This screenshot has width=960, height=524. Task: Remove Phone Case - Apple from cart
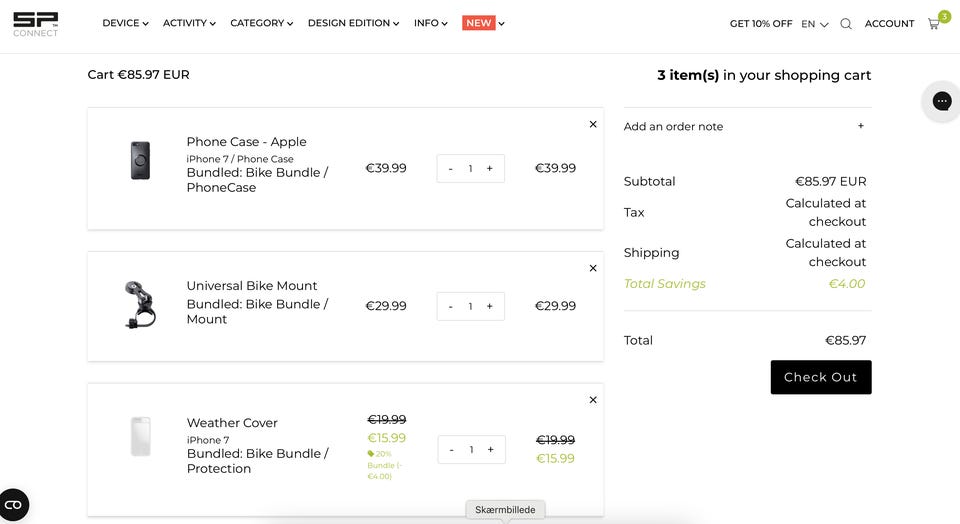(593, 125)
